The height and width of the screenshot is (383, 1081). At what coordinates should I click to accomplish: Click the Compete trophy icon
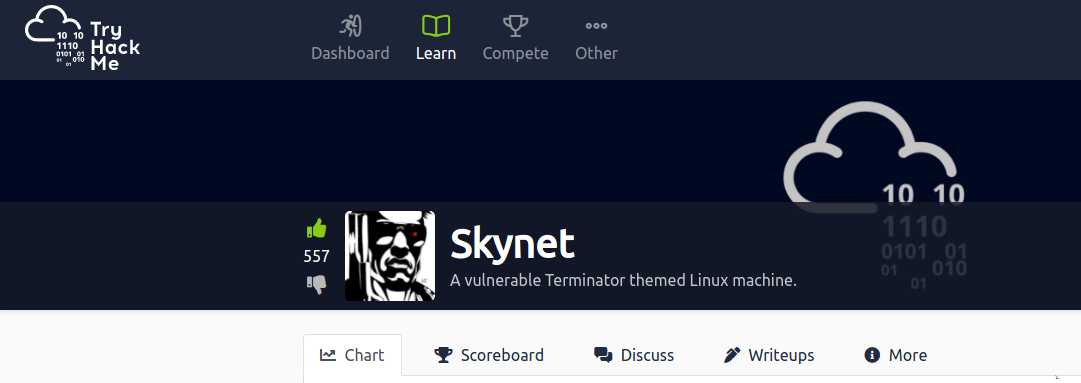click(x=516, y=26)
